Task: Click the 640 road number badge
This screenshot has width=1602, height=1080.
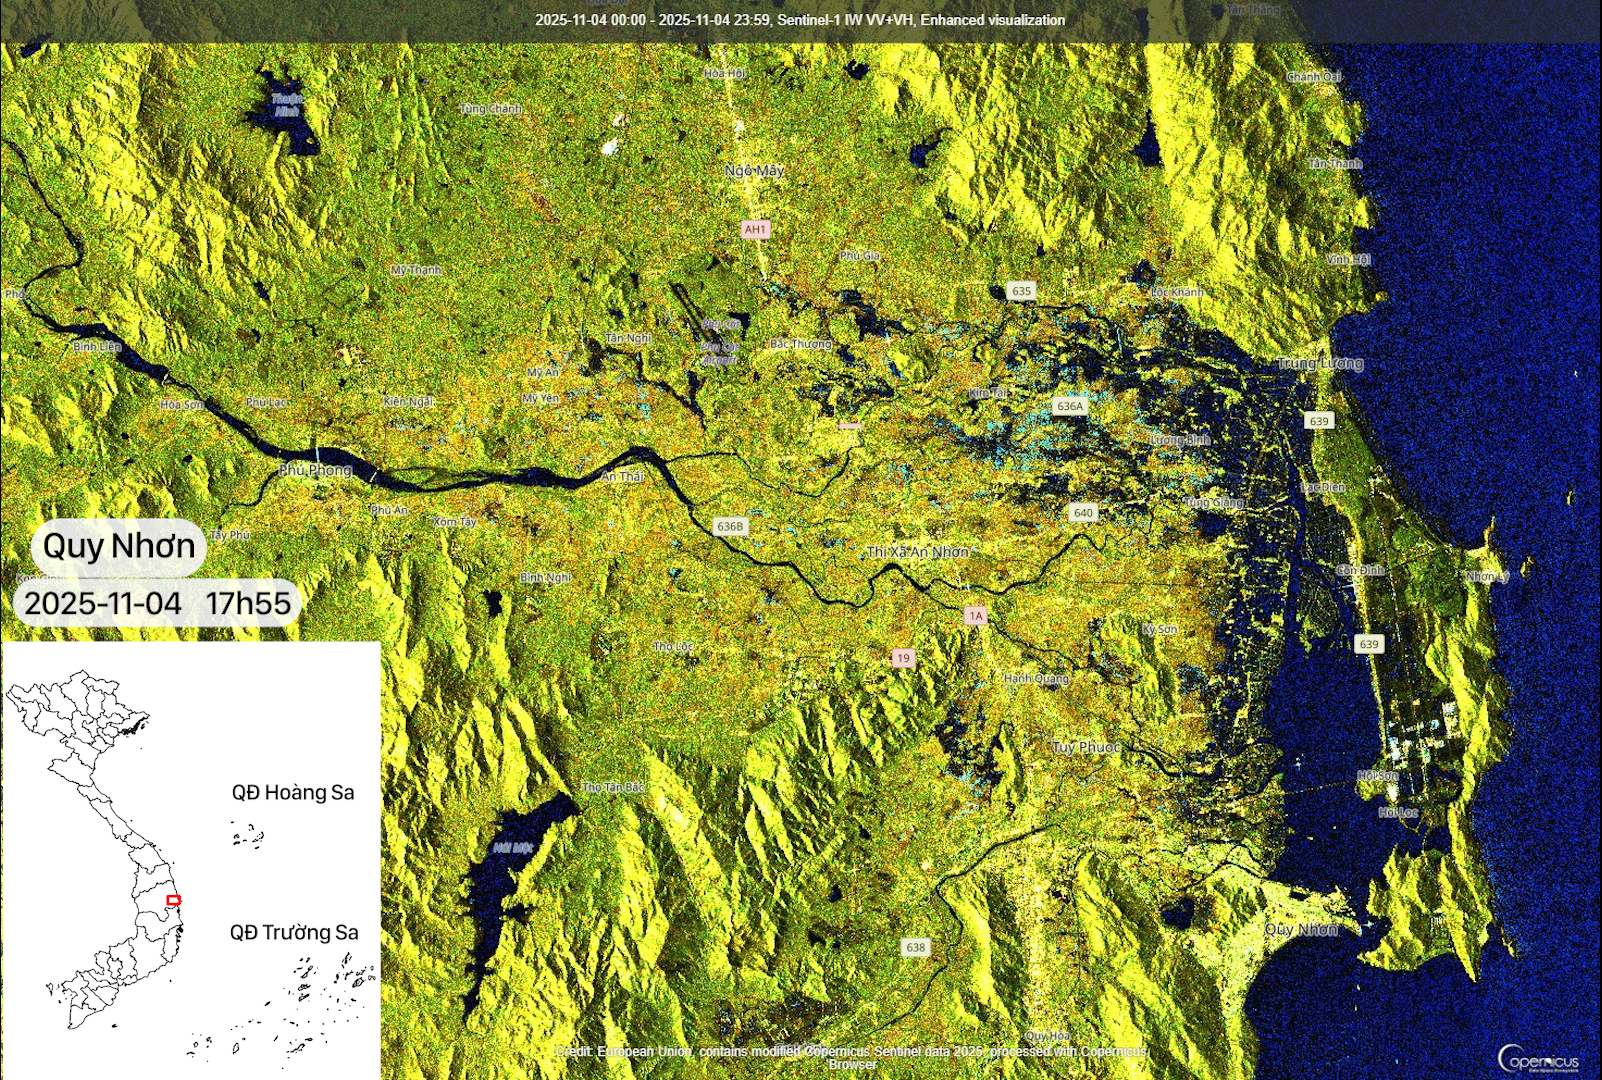Action: coord(1083,513)
